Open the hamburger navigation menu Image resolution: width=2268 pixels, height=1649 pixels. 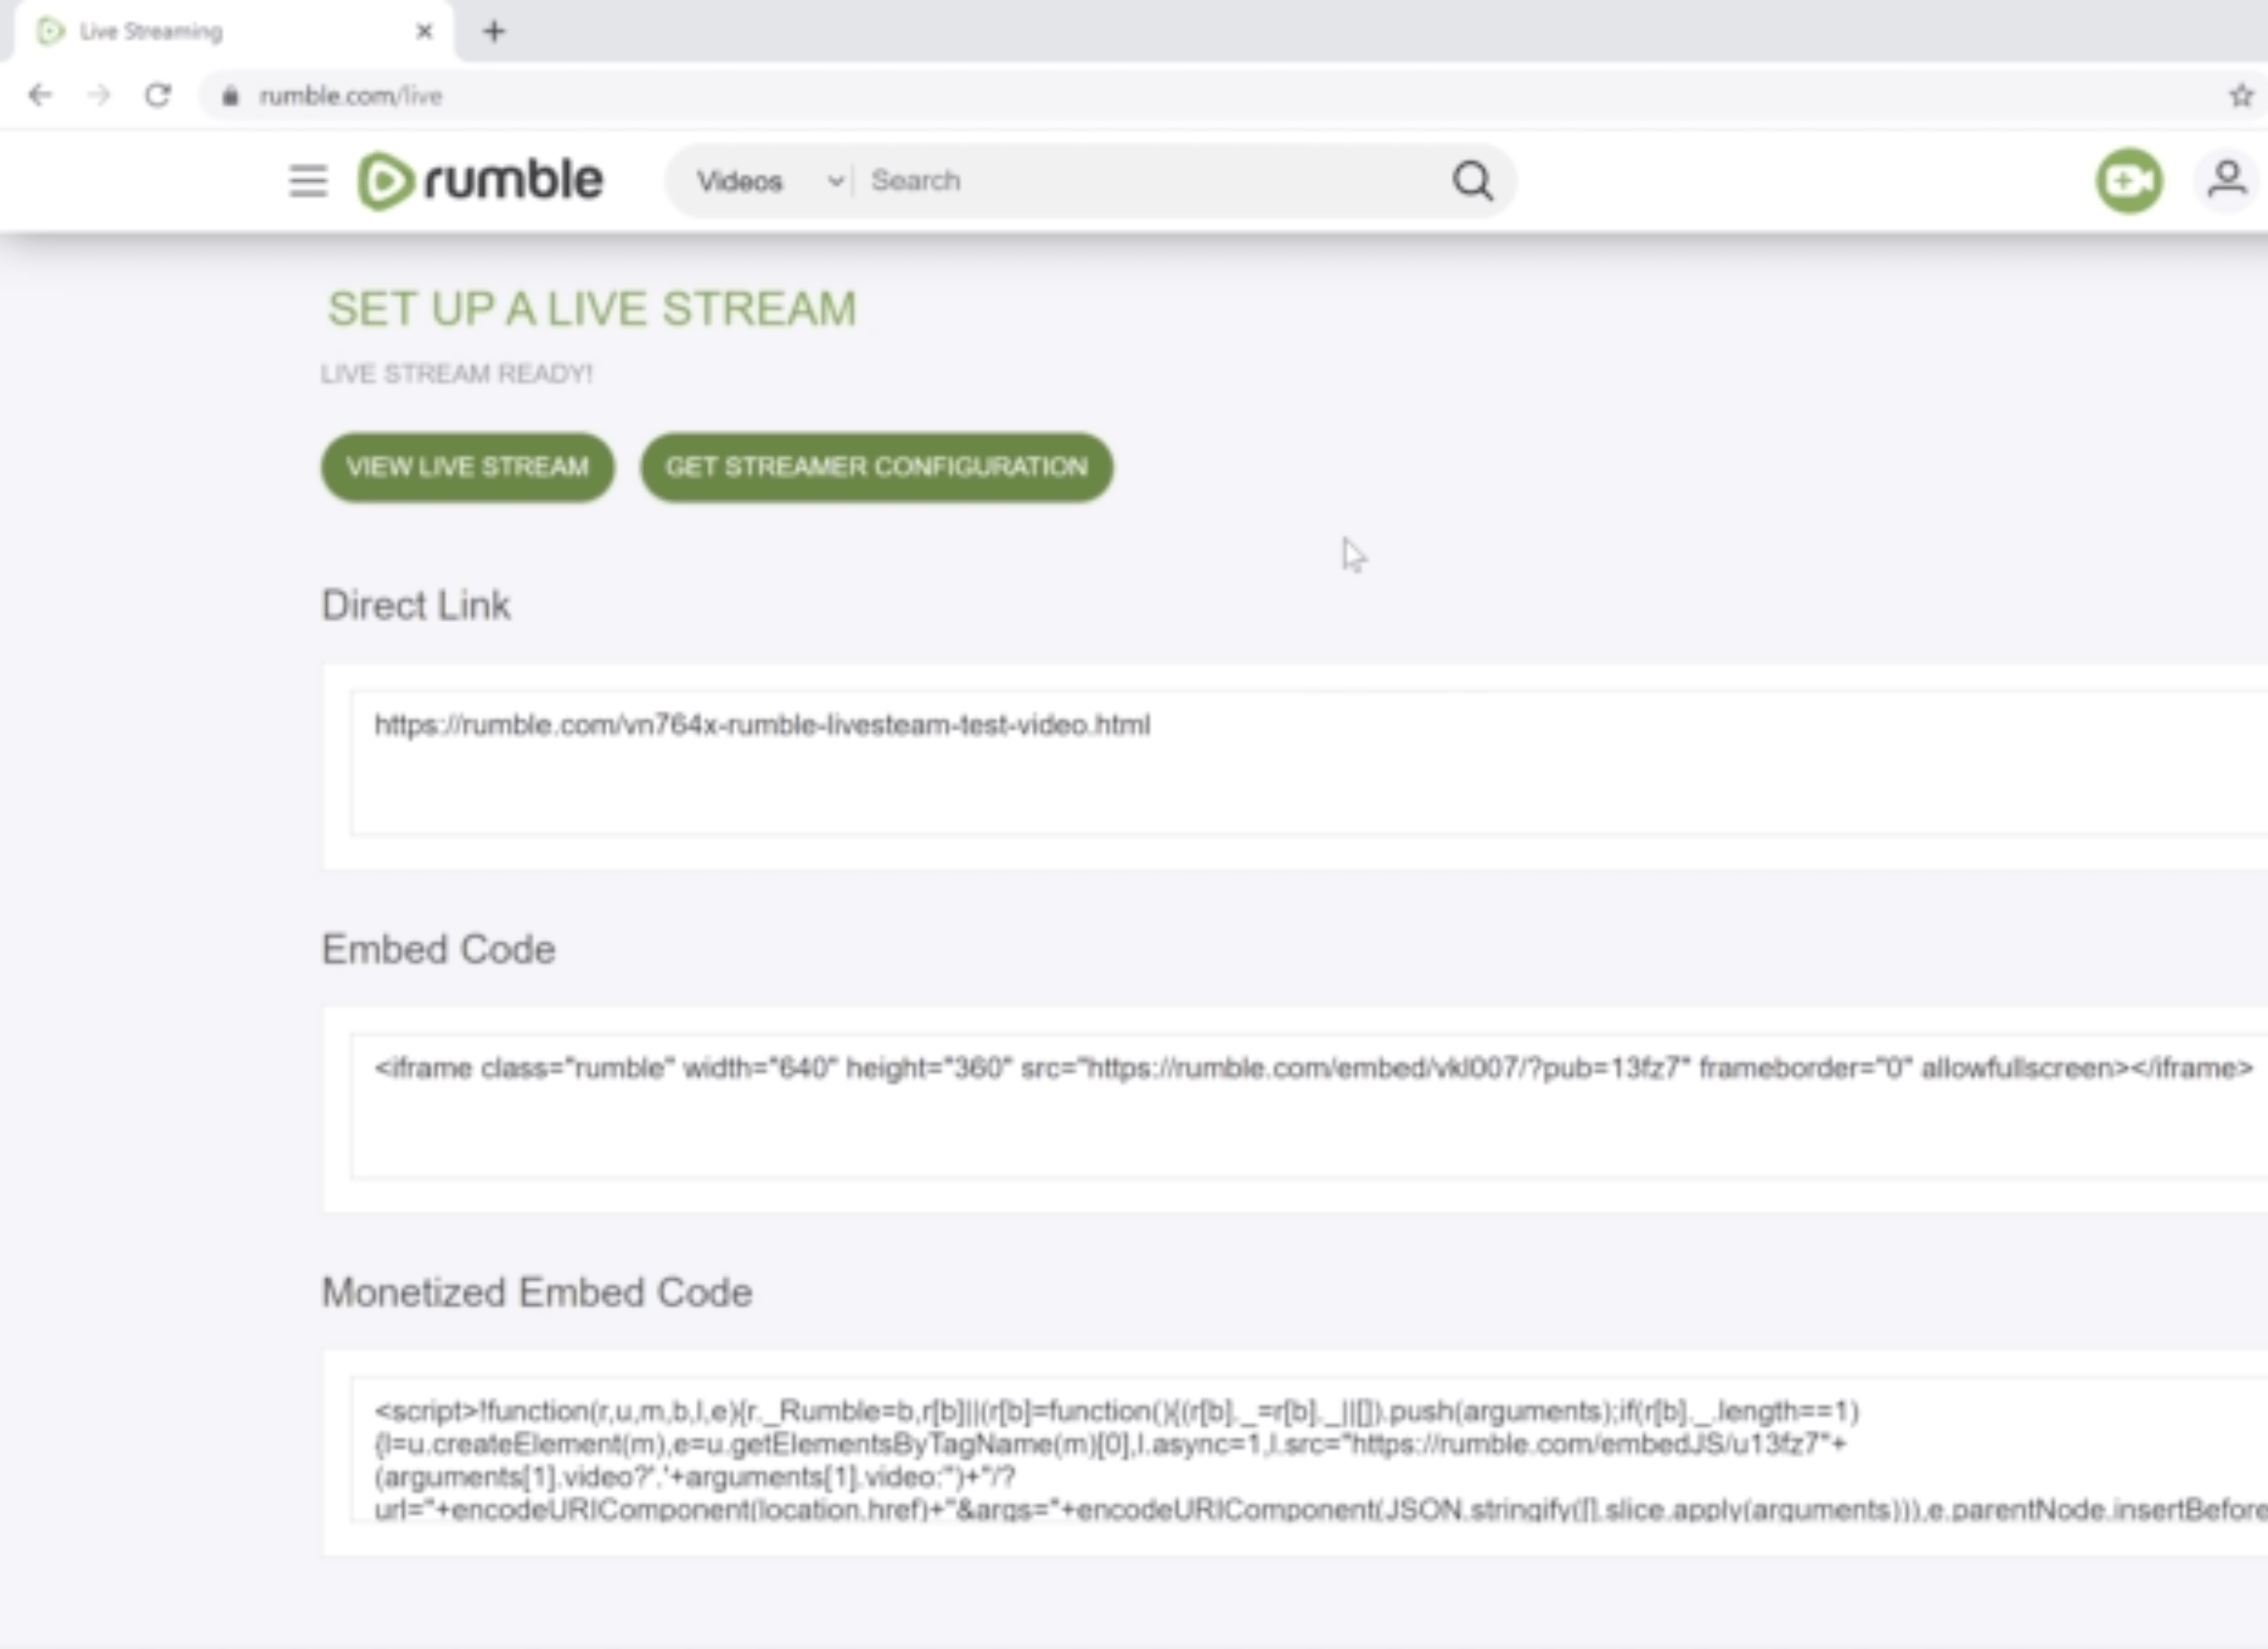point(307,181)
